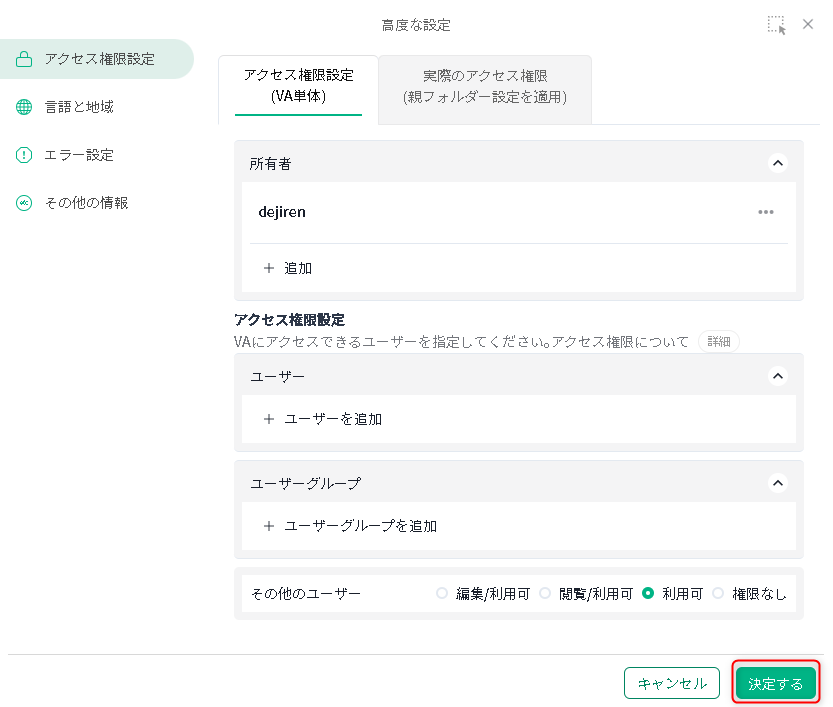The width and height of the screenshot is (833, 707).
Task: Select the アクセス権限設定 (VA単体) tab
Action: point(298,86)
